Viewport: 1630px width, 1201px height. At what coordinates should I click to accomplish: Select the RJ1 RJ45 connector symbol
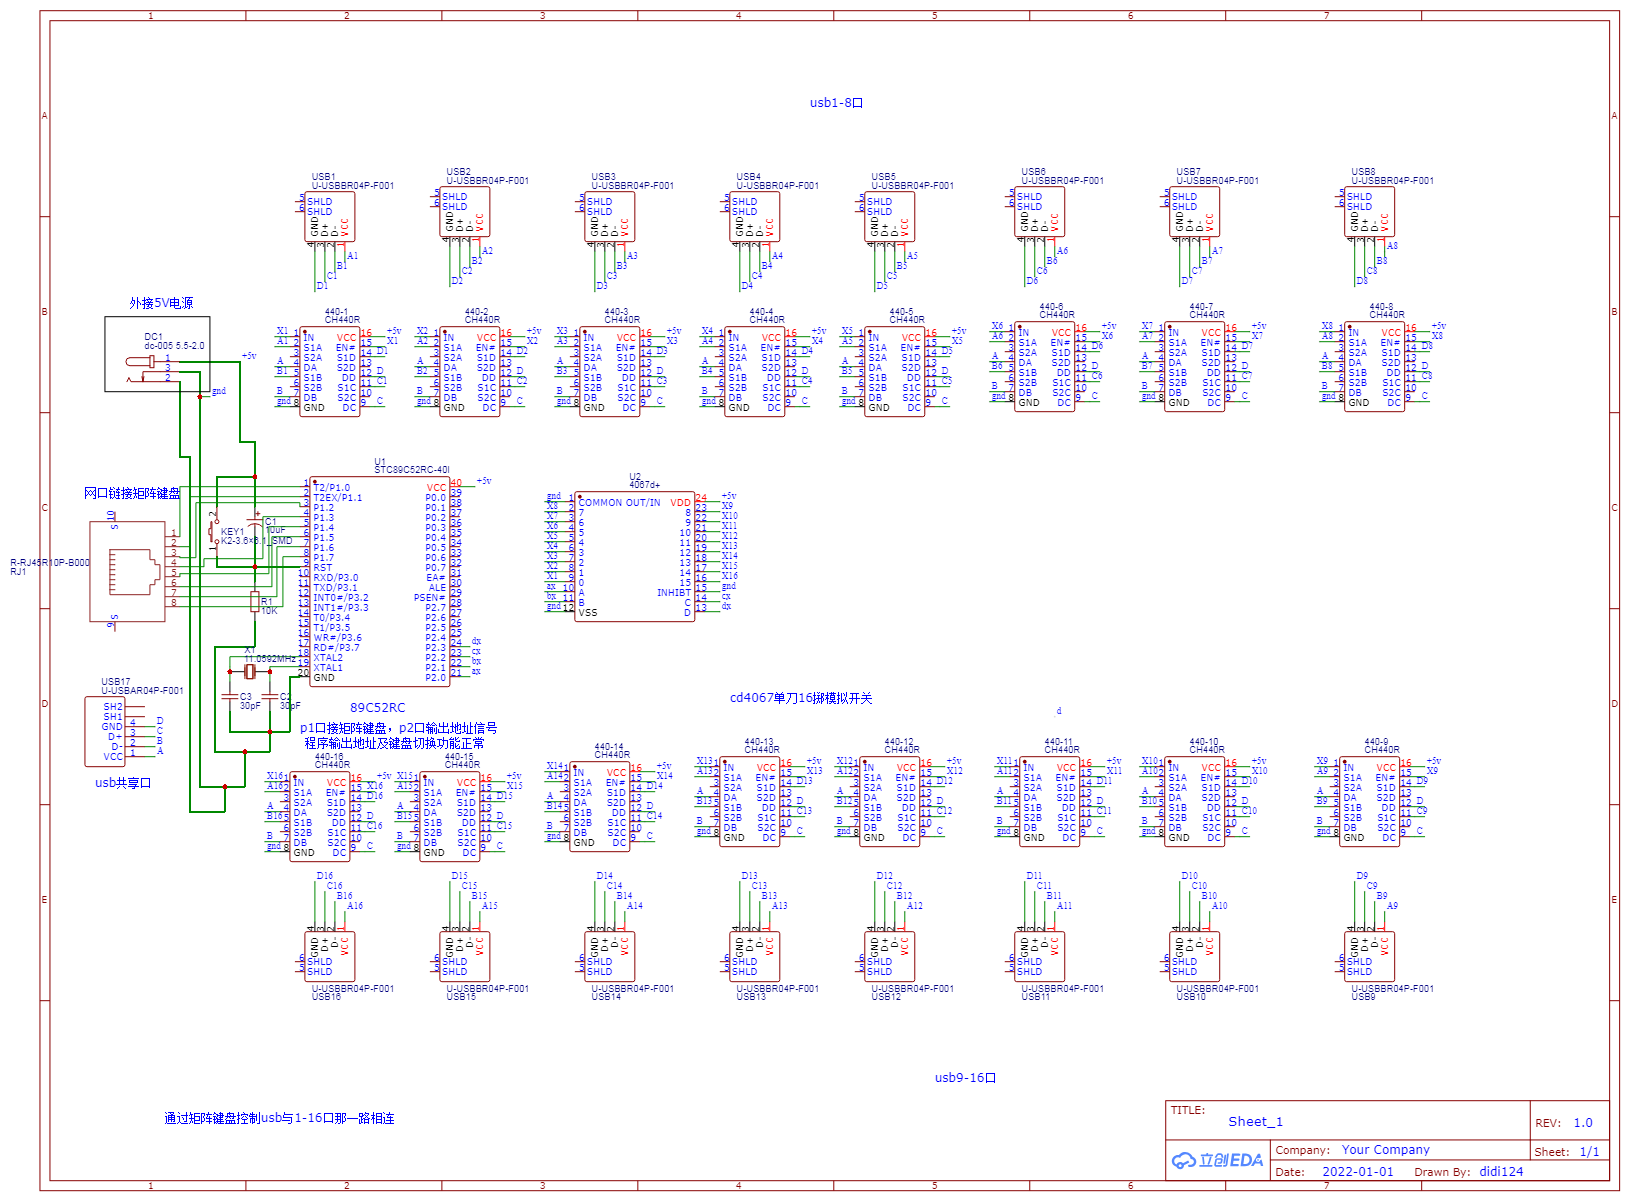coord(128,572)
